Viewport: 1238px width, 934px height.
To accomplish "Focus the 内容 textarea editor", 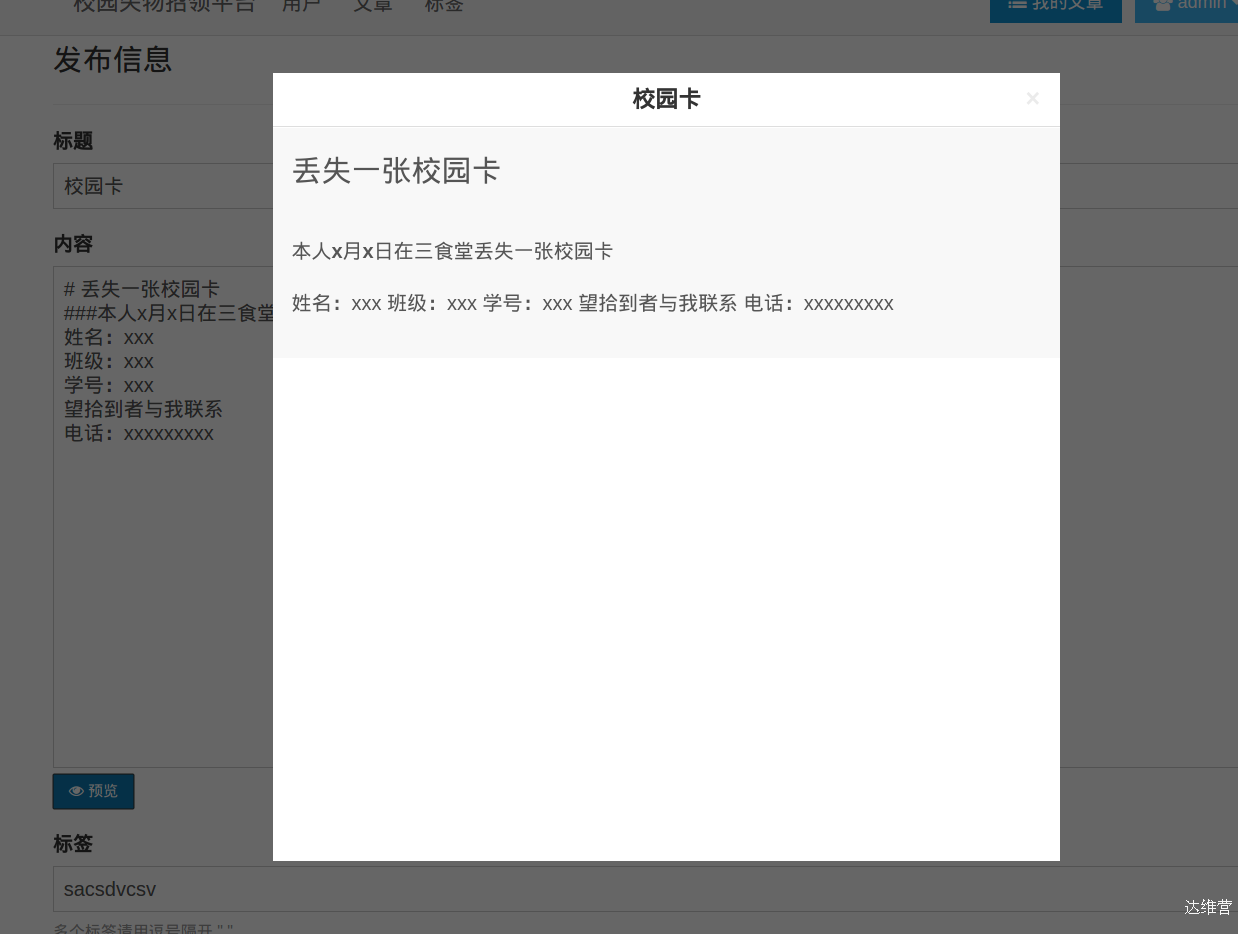I will click(x=645, y=517).
